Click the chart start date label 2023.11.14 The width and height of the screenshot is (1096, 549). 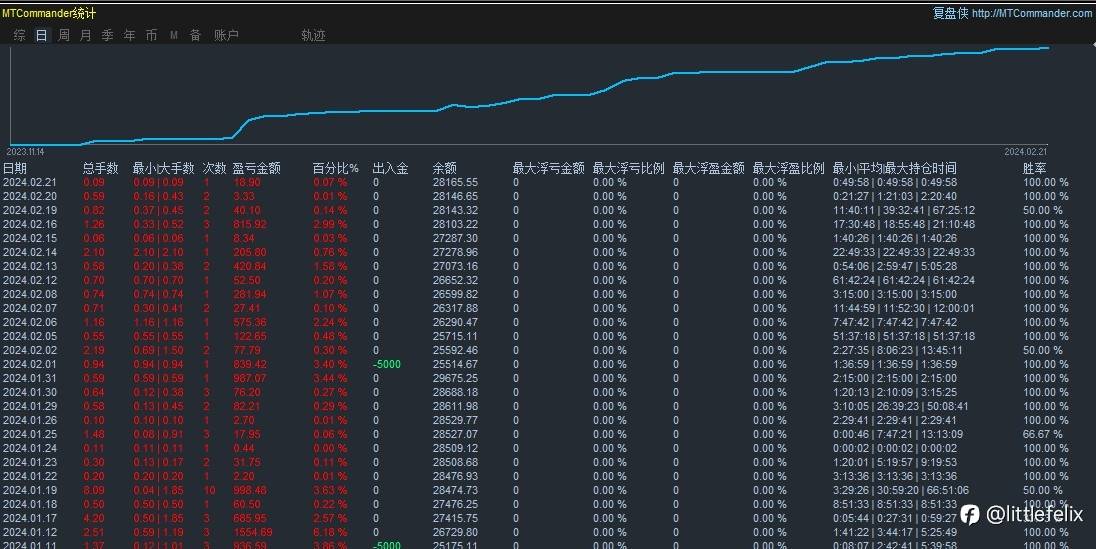click(x=25, y=152)
